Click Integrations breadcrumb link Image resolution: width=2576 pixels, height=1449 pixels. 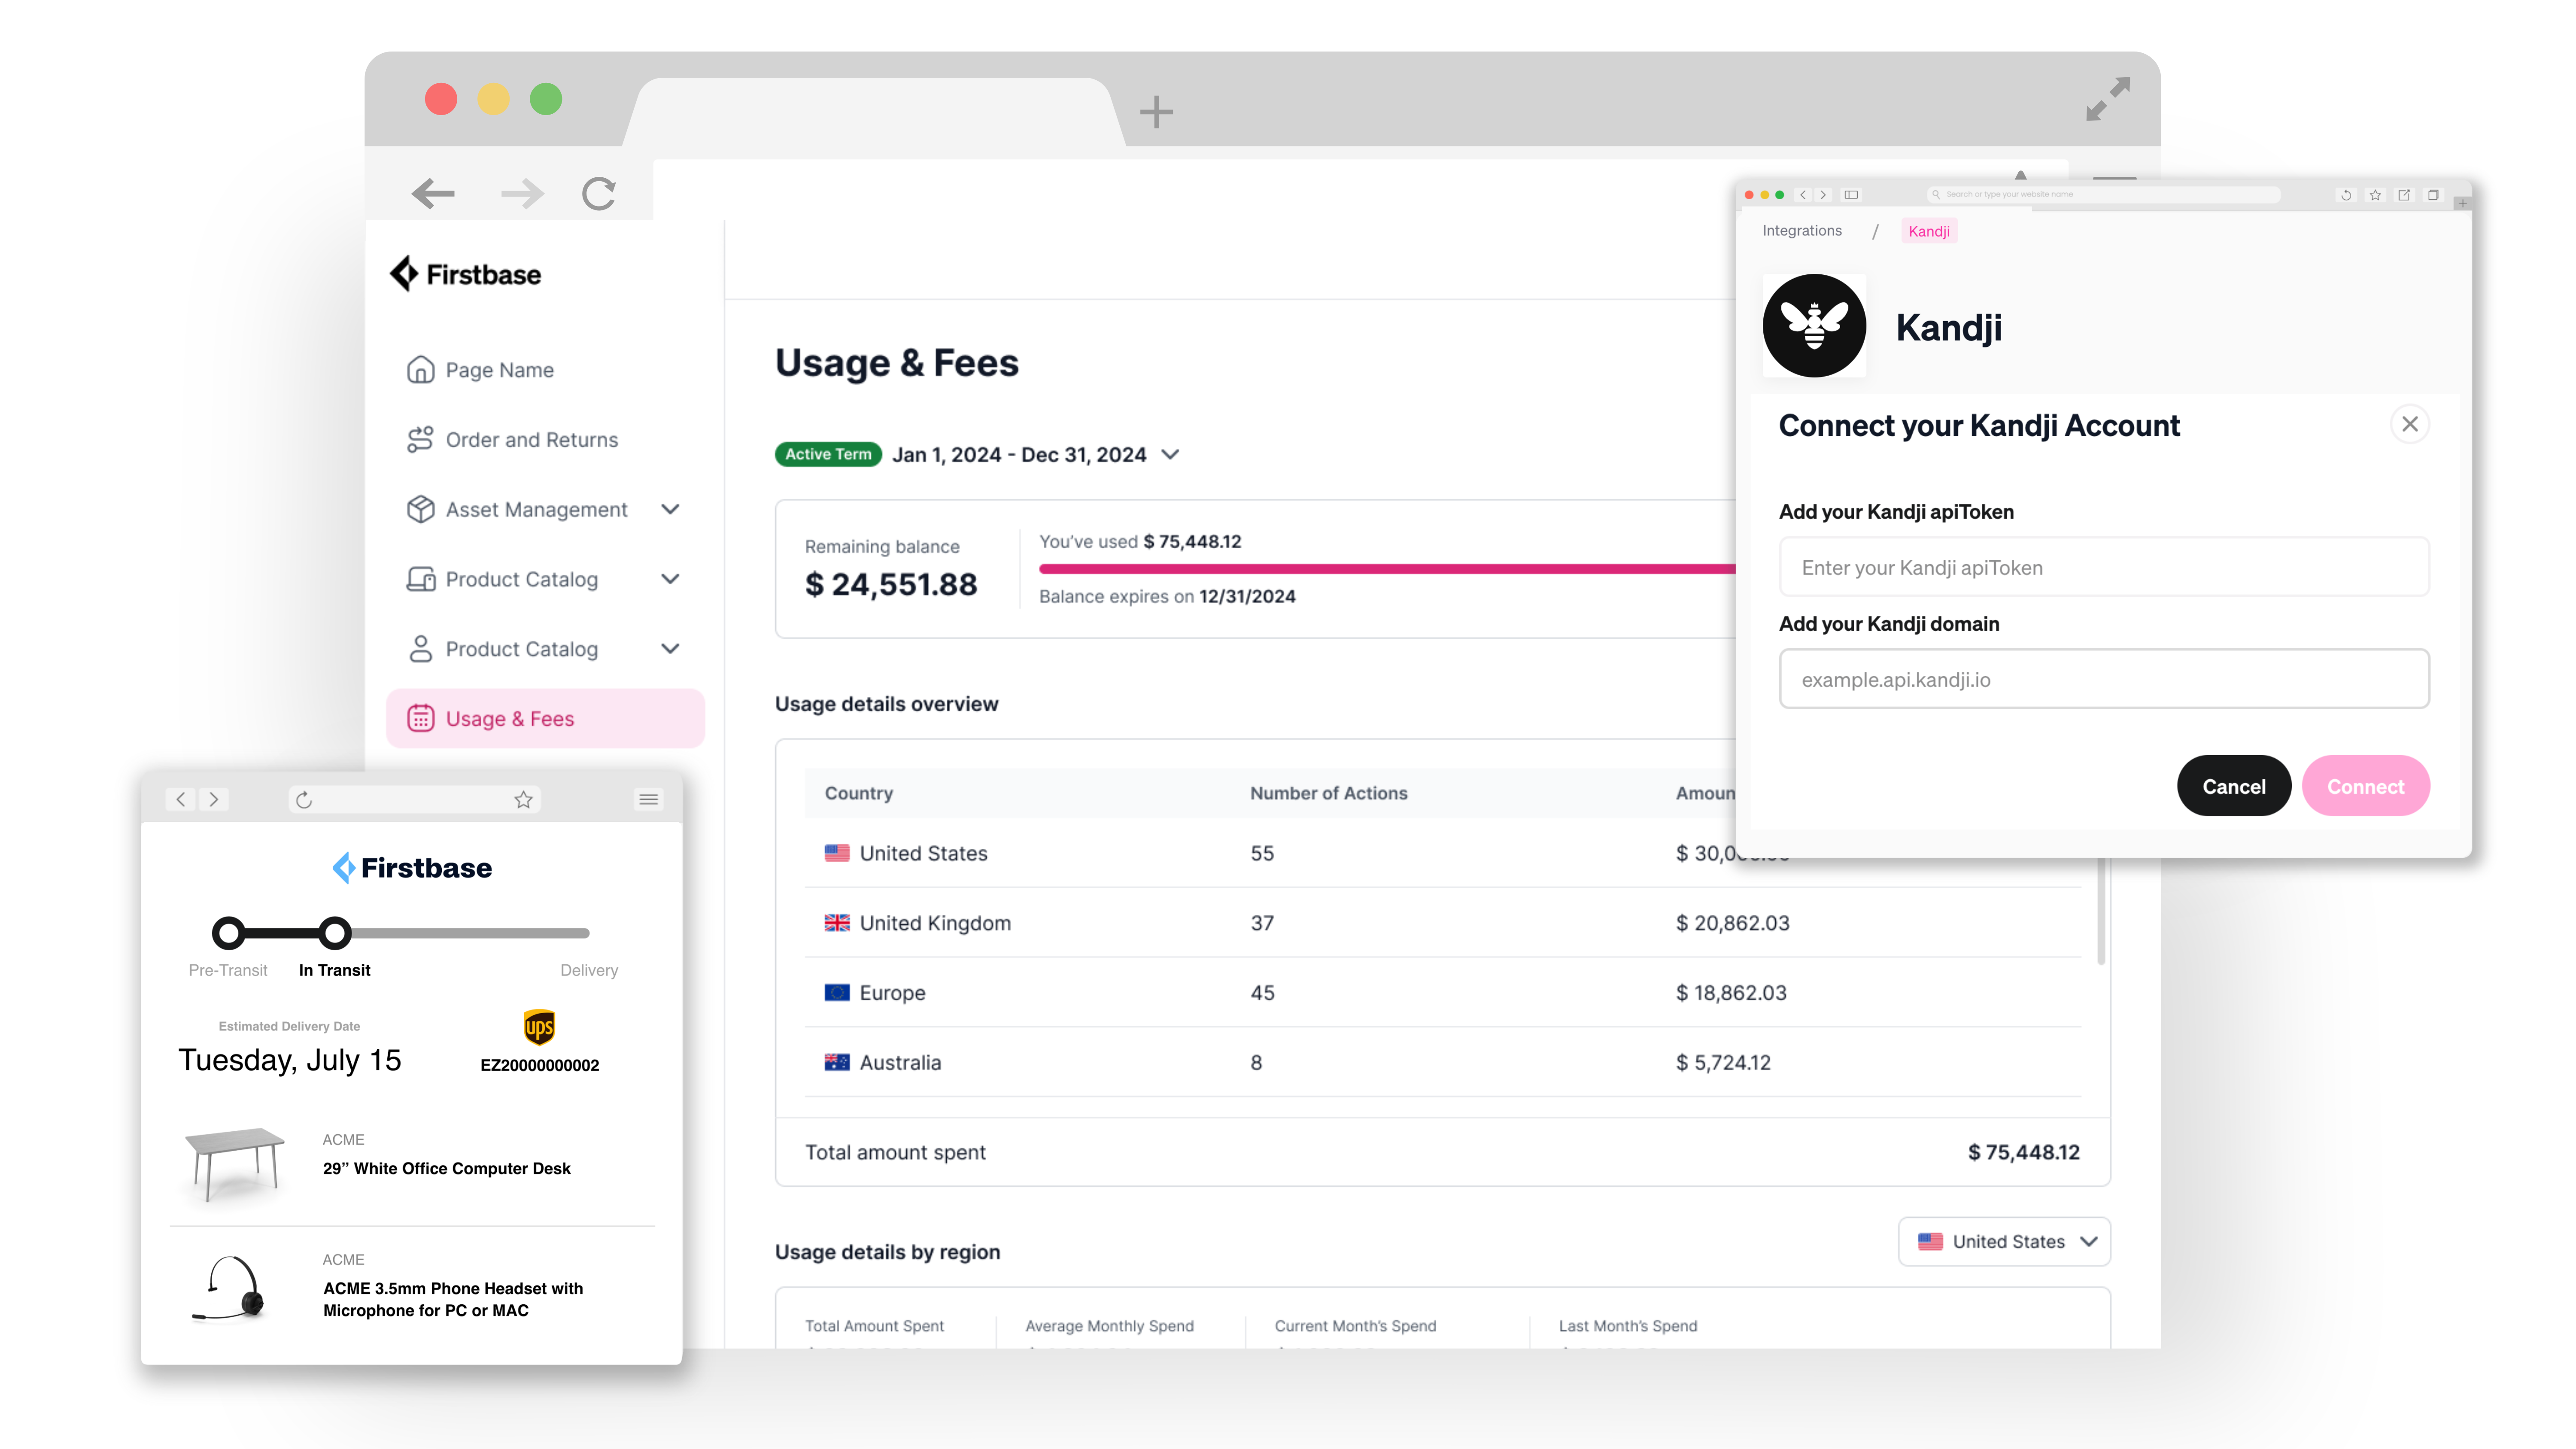pos(1801,231)
